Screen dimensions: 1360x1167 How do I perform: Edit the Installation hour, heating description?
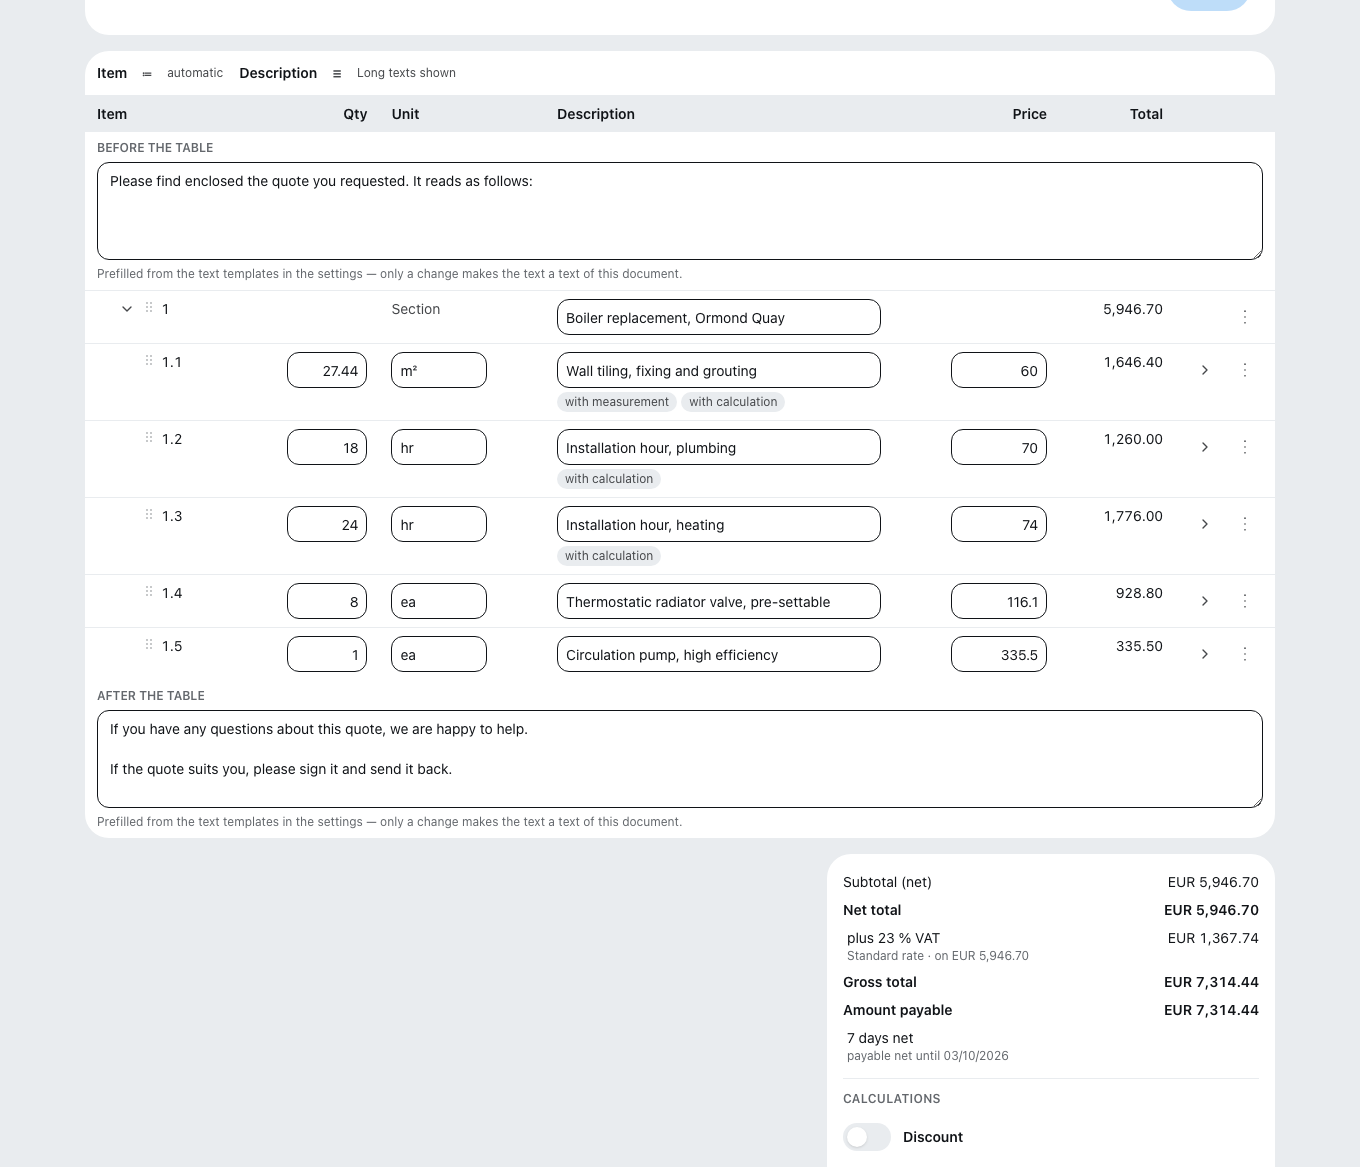click(x=719, y=524)
